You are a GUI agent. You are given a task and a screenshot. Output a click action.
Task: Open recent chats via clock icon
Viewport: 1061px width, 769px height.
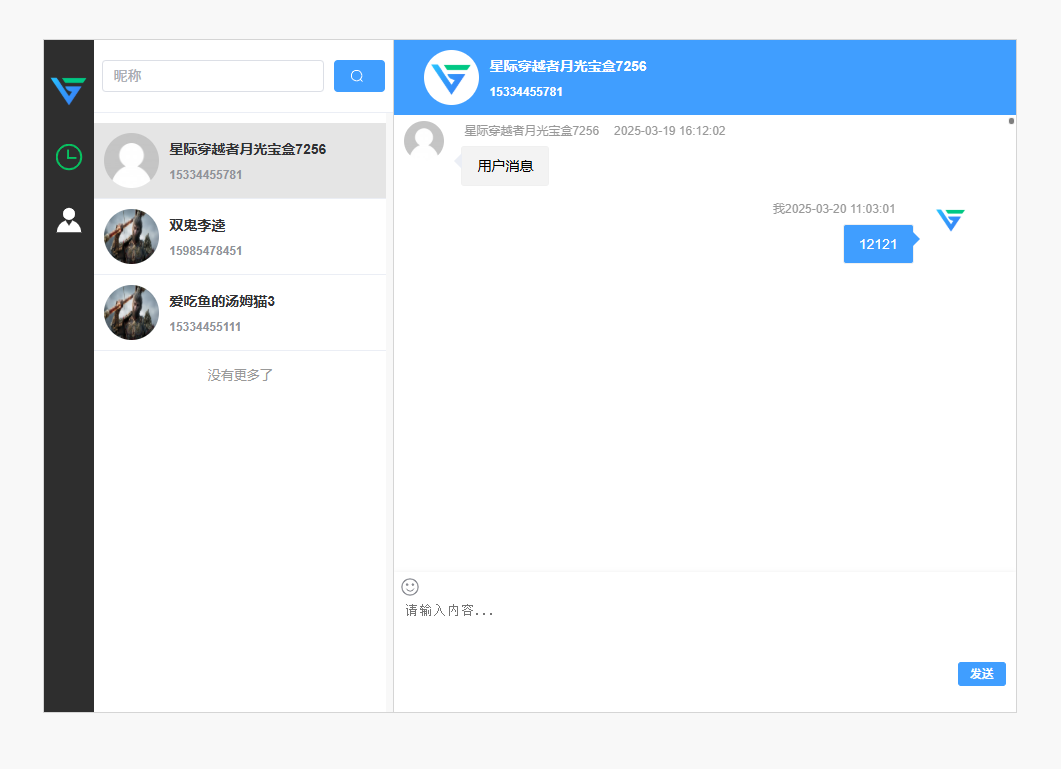[68, 157]
